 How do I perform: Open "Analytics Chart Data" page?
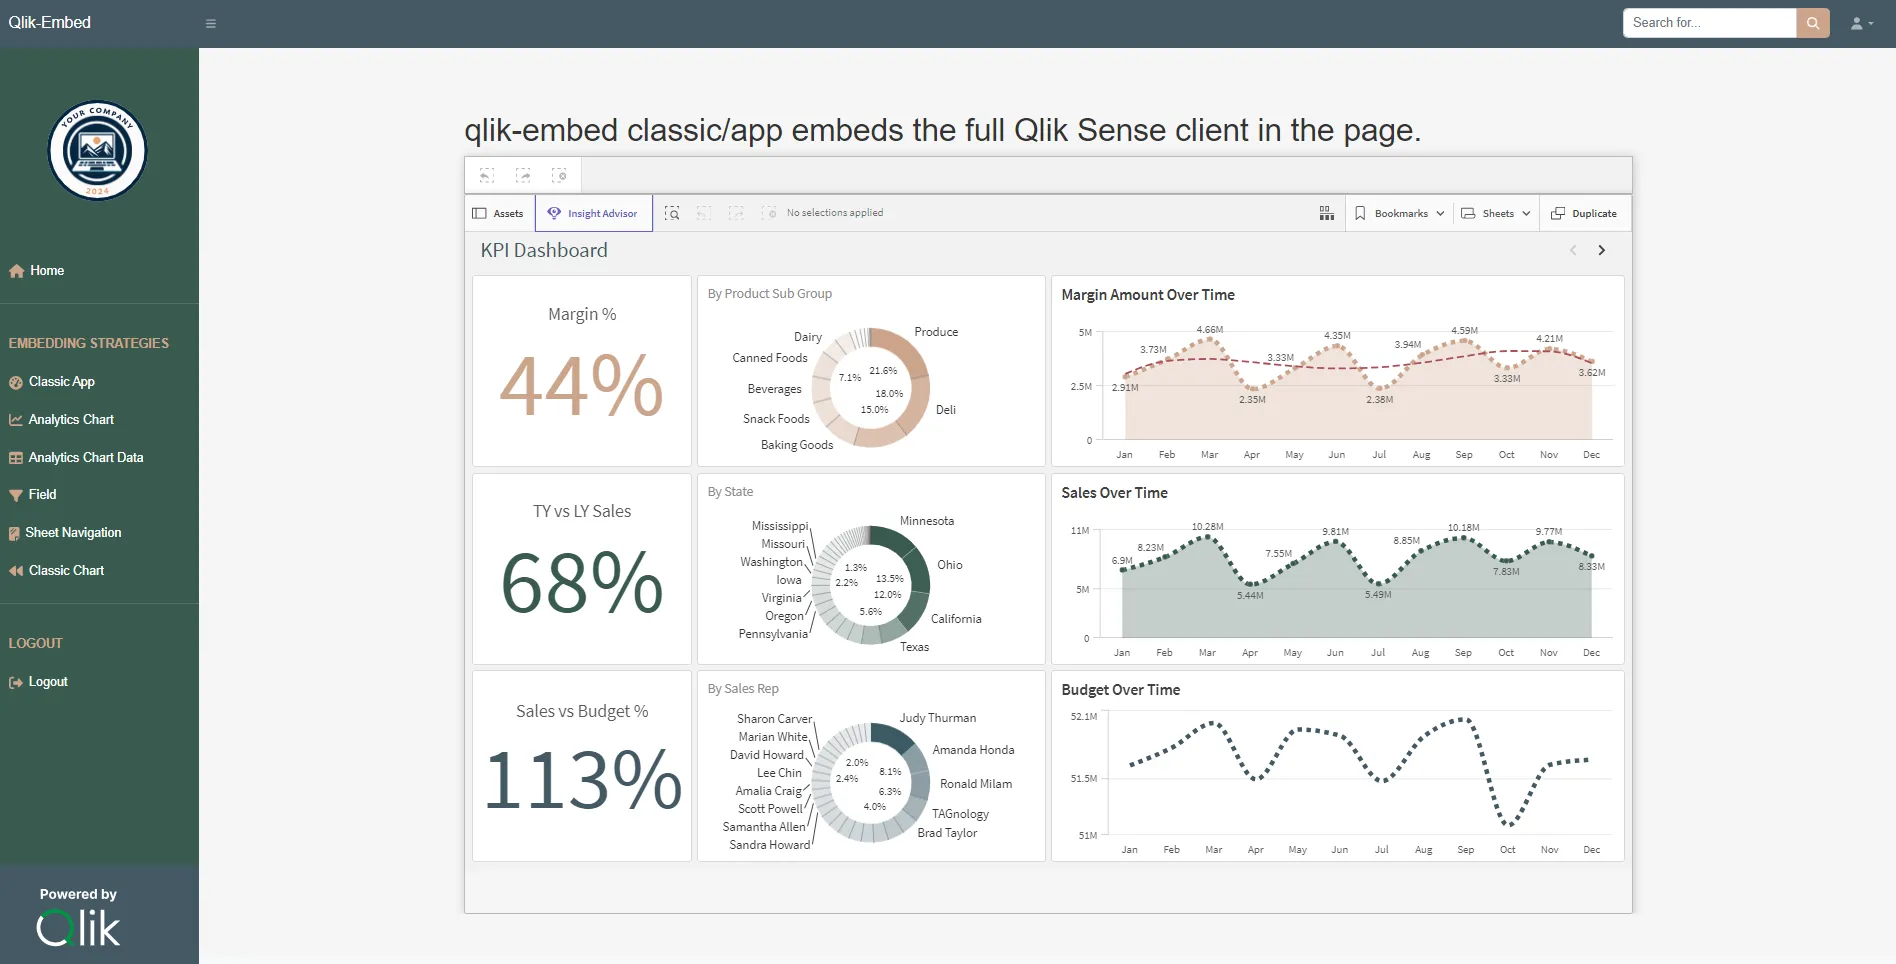[x=86, y=457]
